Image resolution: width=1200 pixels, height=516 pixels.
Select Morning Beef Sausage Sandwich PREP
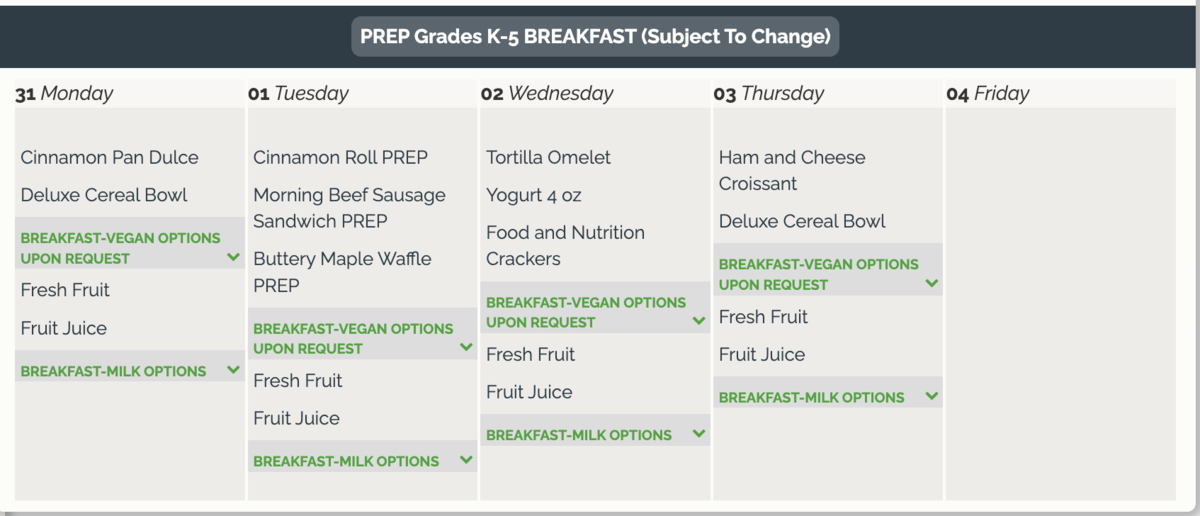[x=349, y=208]
